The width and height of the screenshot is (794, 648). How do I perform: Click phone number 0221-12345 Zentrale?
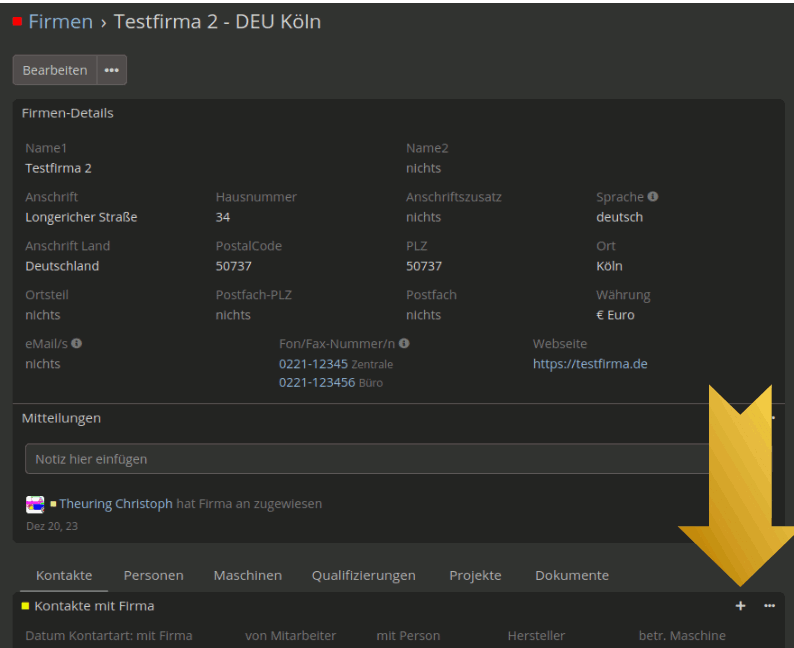(313, 364)
